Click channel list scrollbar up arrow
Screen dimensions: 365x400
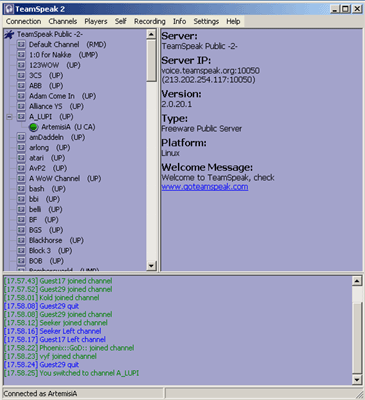[151, 34]
